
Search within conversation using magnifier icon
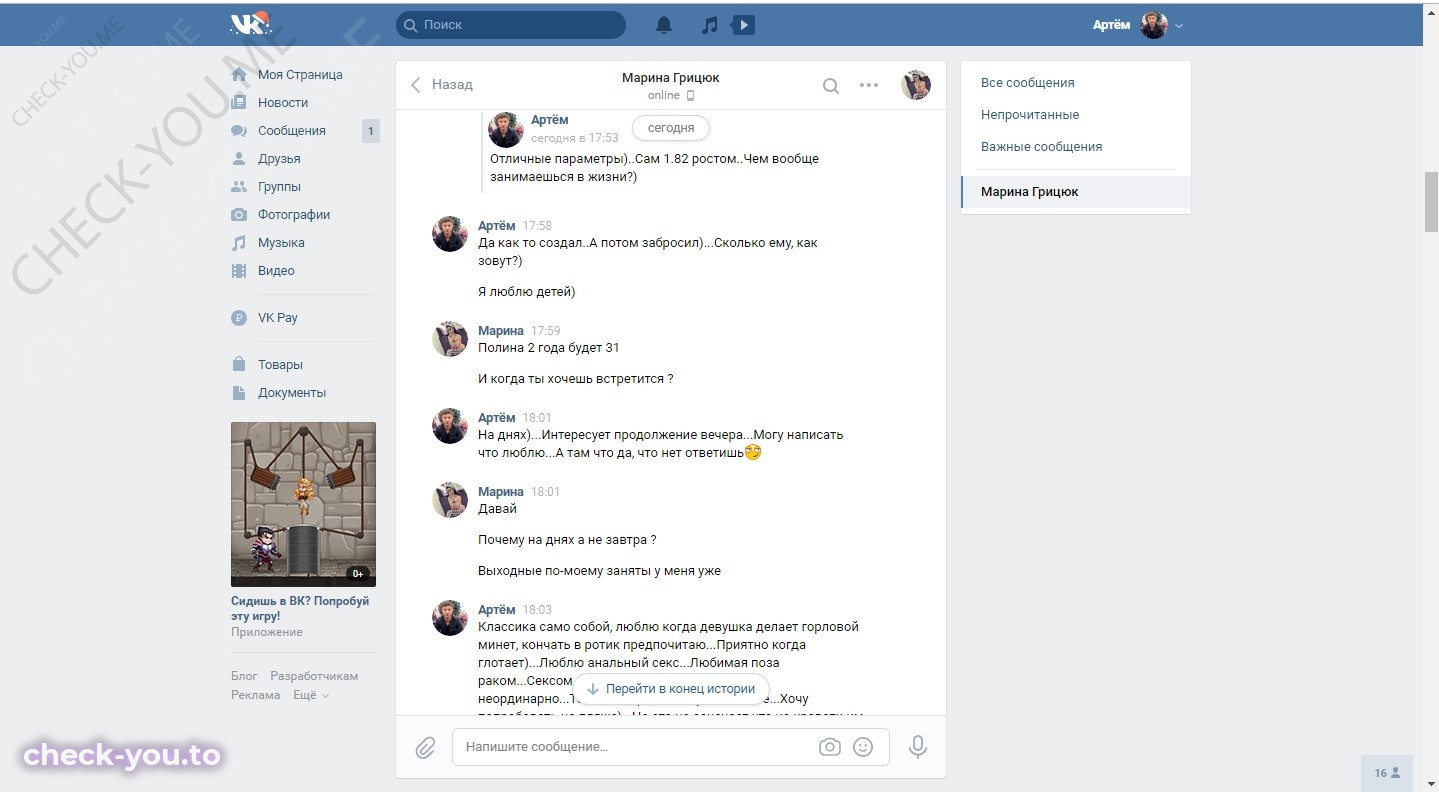click(831, 86)
